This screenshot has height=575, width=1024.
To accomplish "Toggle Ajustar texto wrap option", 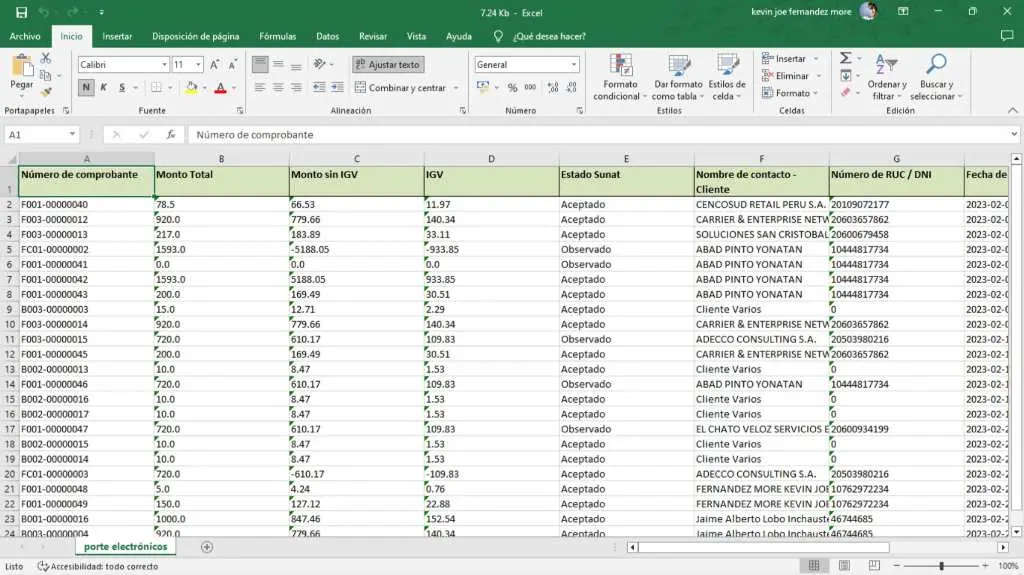I will tap(388, 65).
